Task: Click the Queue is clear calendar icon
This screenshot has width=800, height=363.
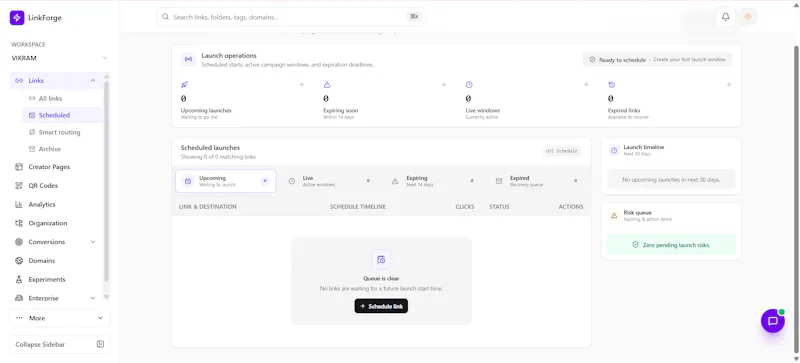Action: click(381, 259)
